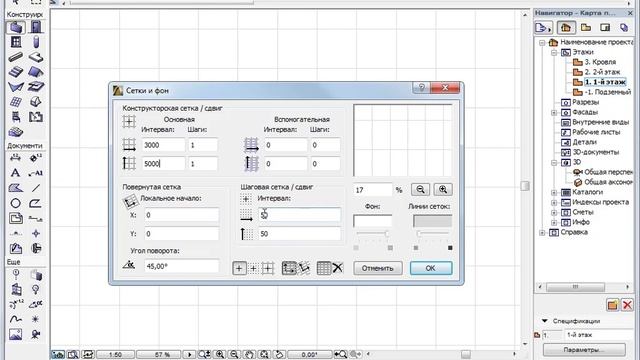Open Publisher Sets tab in Navigator

624,27
